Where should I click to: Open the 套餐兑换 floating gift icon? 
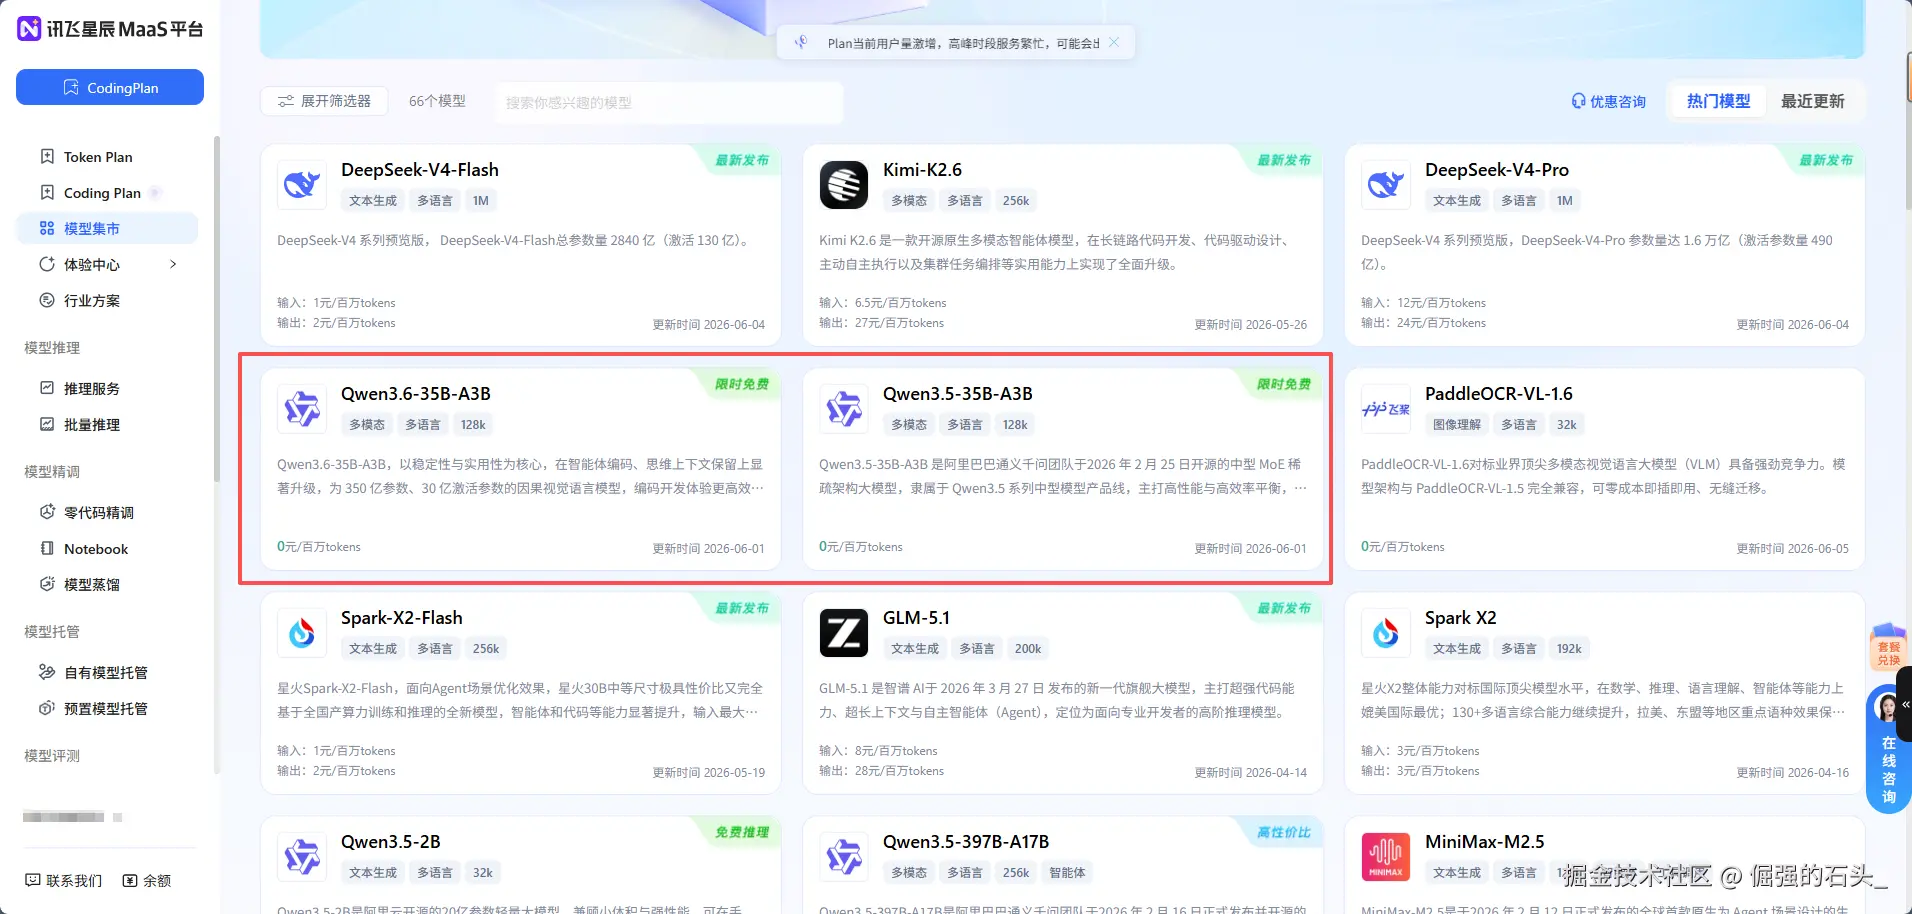pos(1888,646)
